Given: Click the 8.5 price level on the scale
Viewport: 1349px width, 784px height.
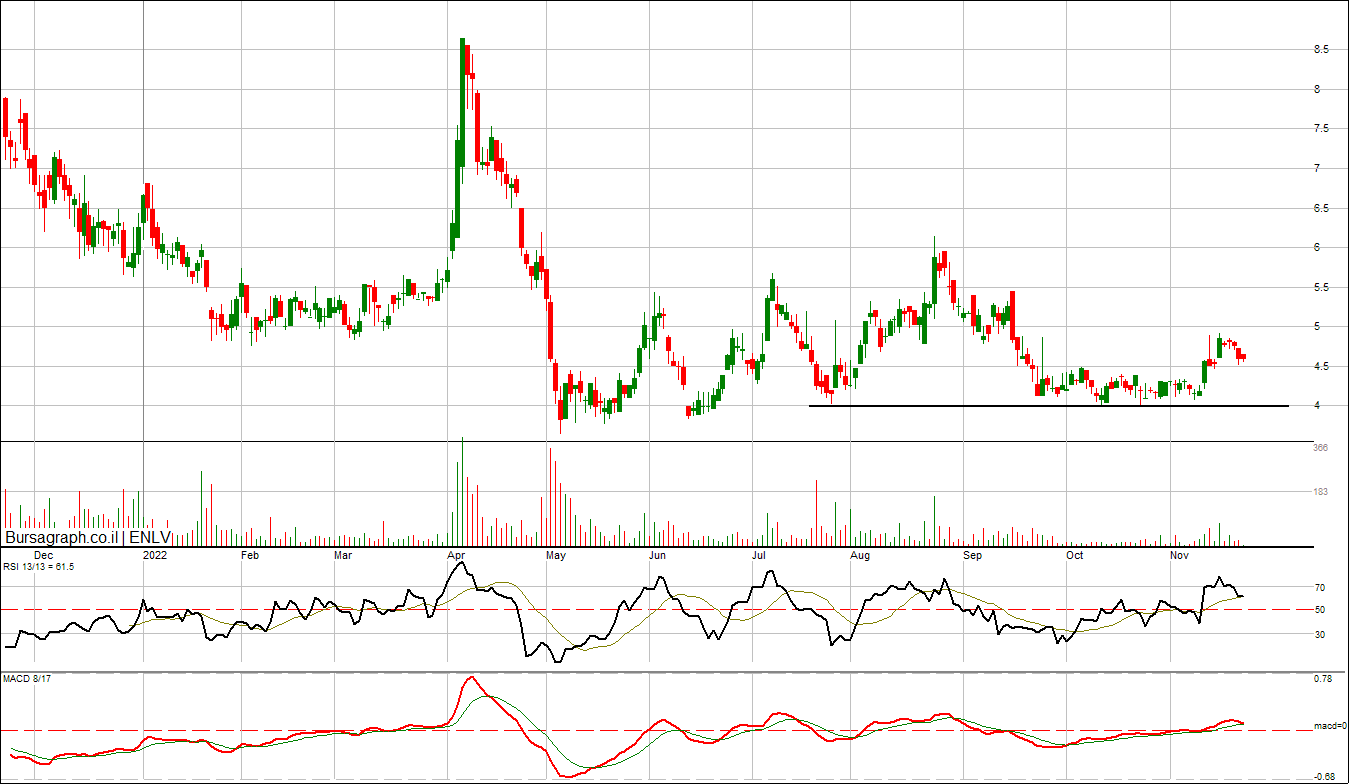Looking at the screenshot, I should click(x=1321, y=49).
